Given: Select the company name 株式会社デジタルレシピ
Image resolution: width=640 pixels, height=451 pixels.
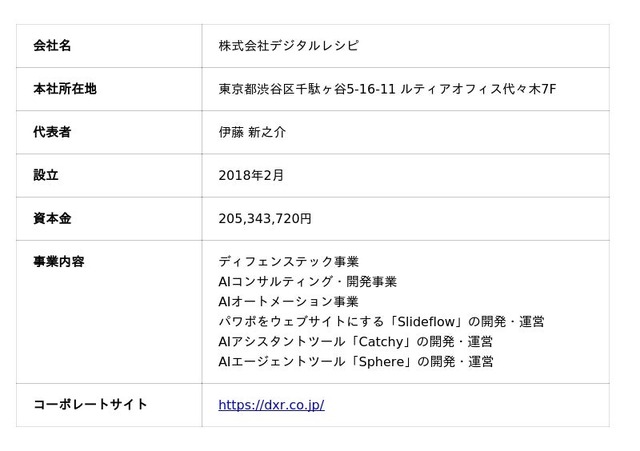Looking at the screenshot, I should (x=289, y=45).
